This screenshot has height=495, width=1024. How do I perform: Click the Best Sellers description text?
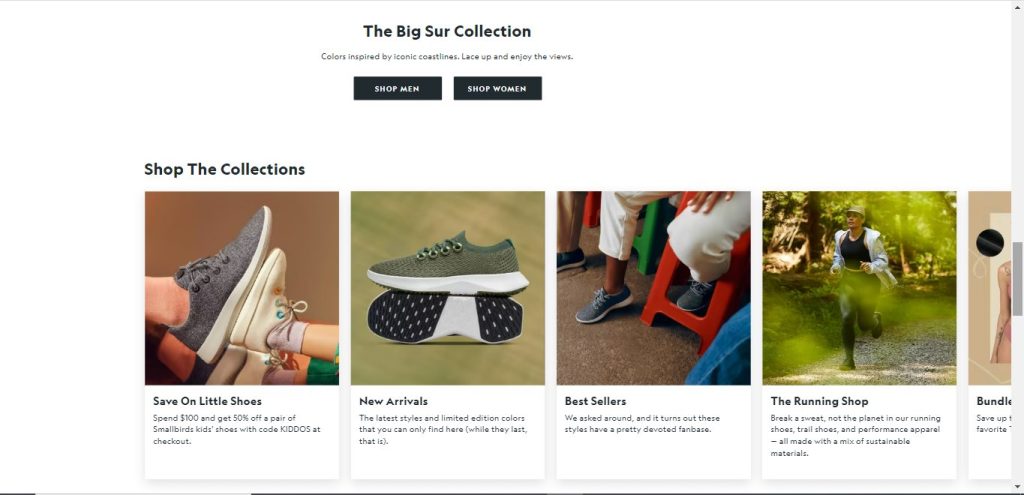[641, 424]
